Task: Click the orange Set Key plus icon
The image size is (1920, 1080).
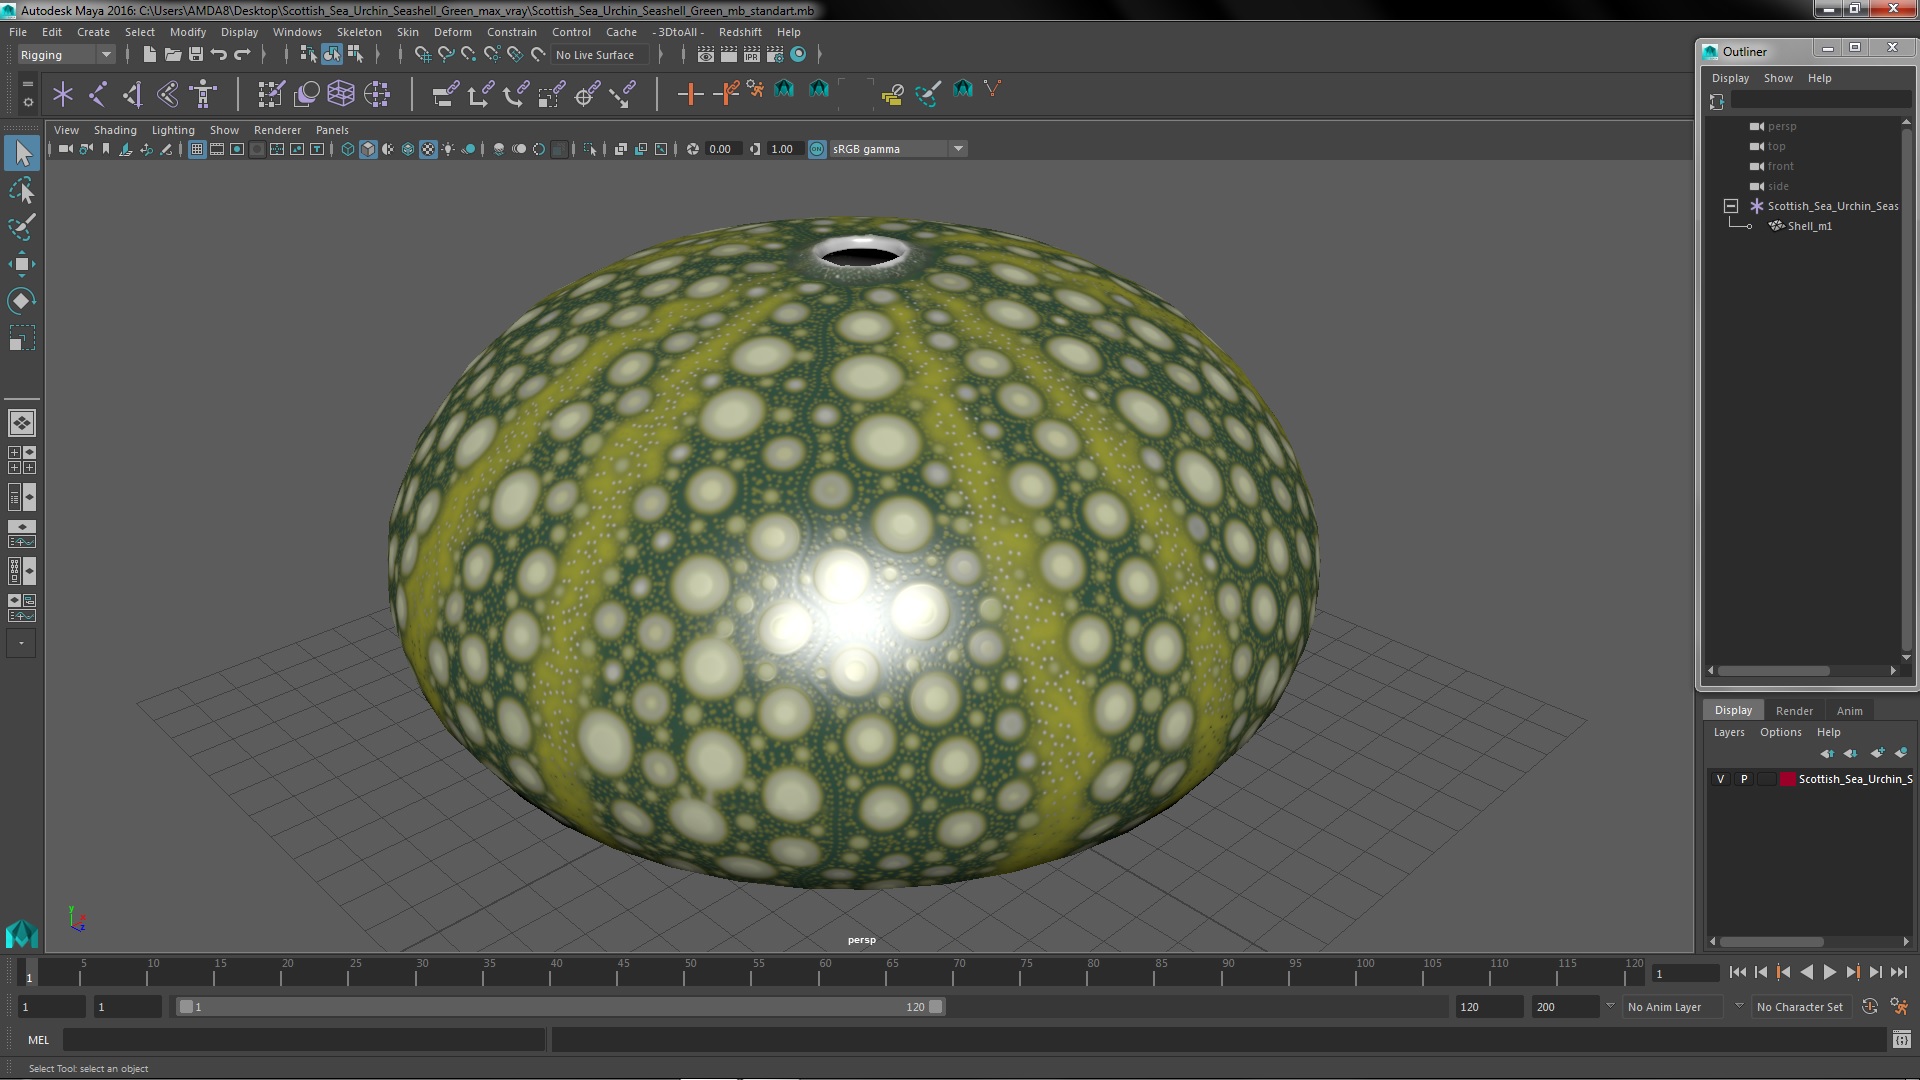Action: click(689, 94)
